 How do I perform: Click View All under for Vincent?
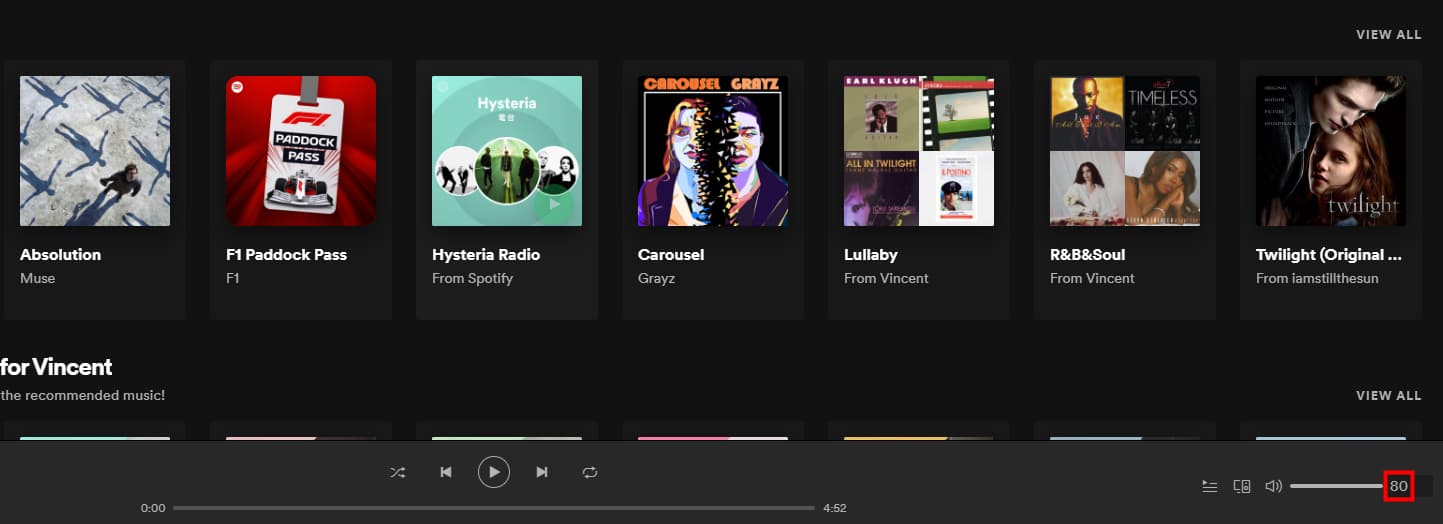point(1388,396)
